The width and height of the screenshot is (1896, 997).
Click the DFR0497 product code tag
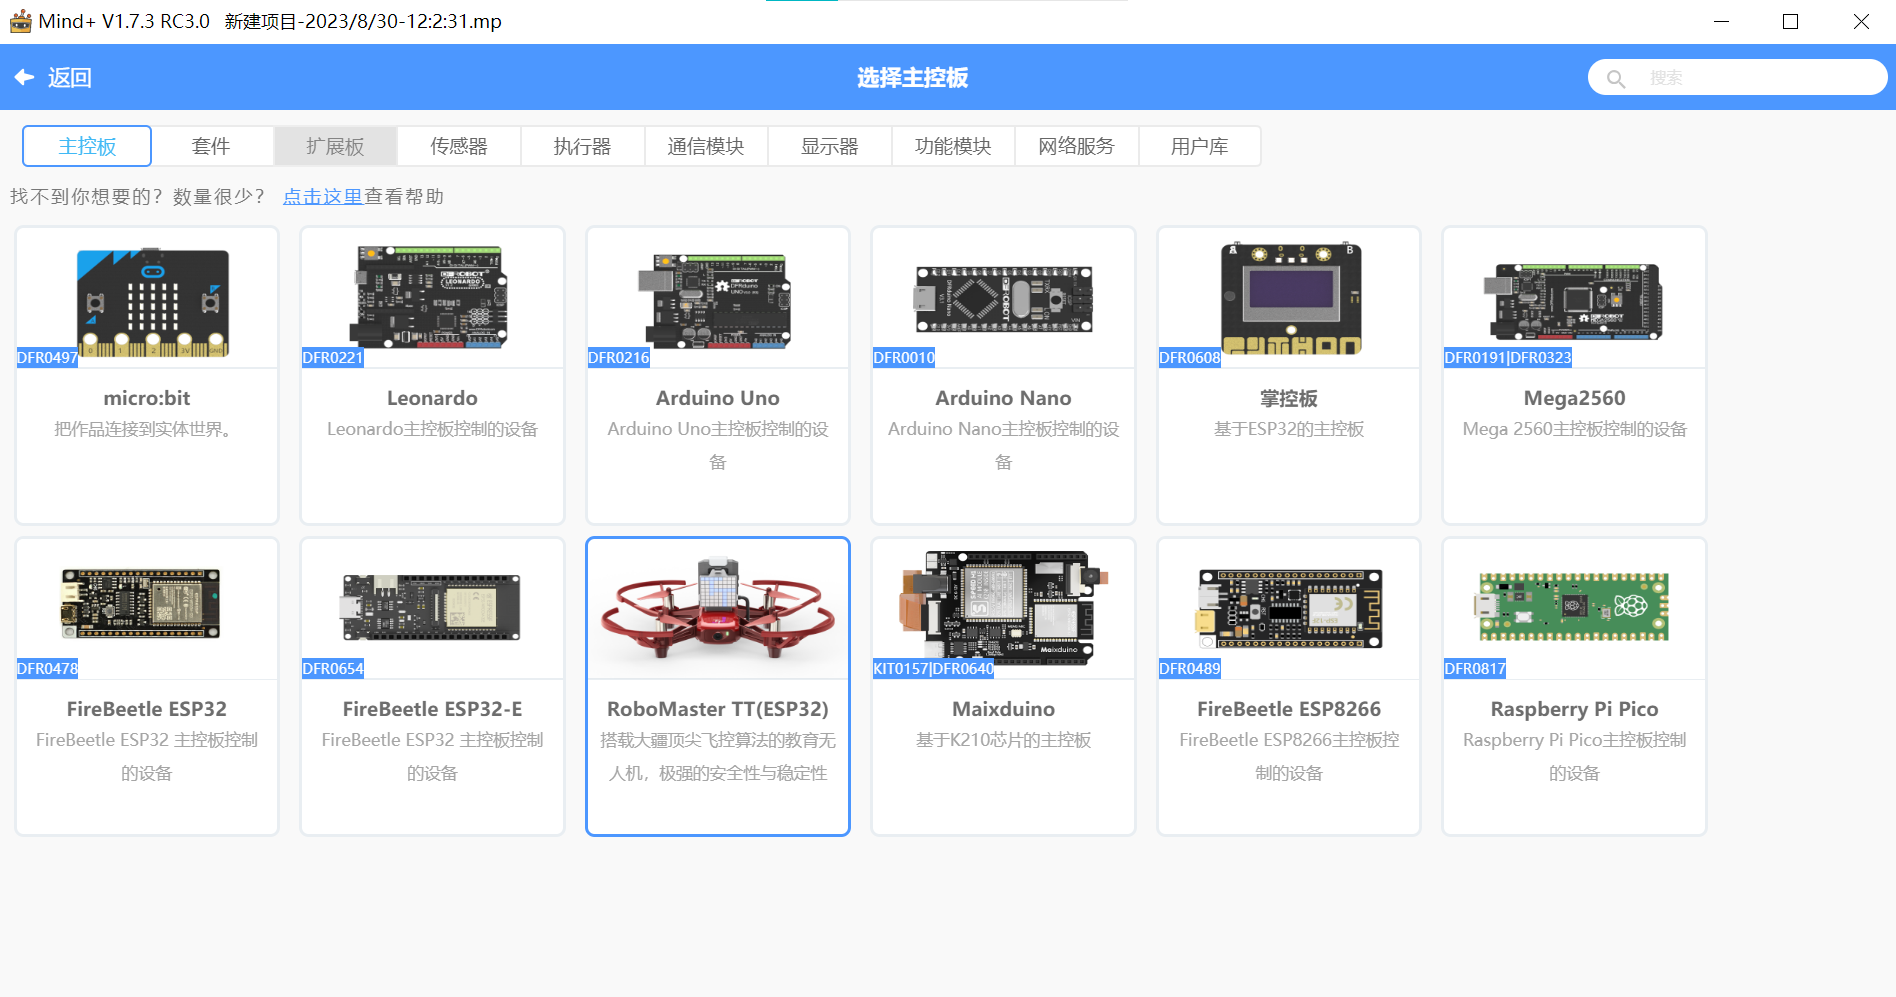point(47,358)
